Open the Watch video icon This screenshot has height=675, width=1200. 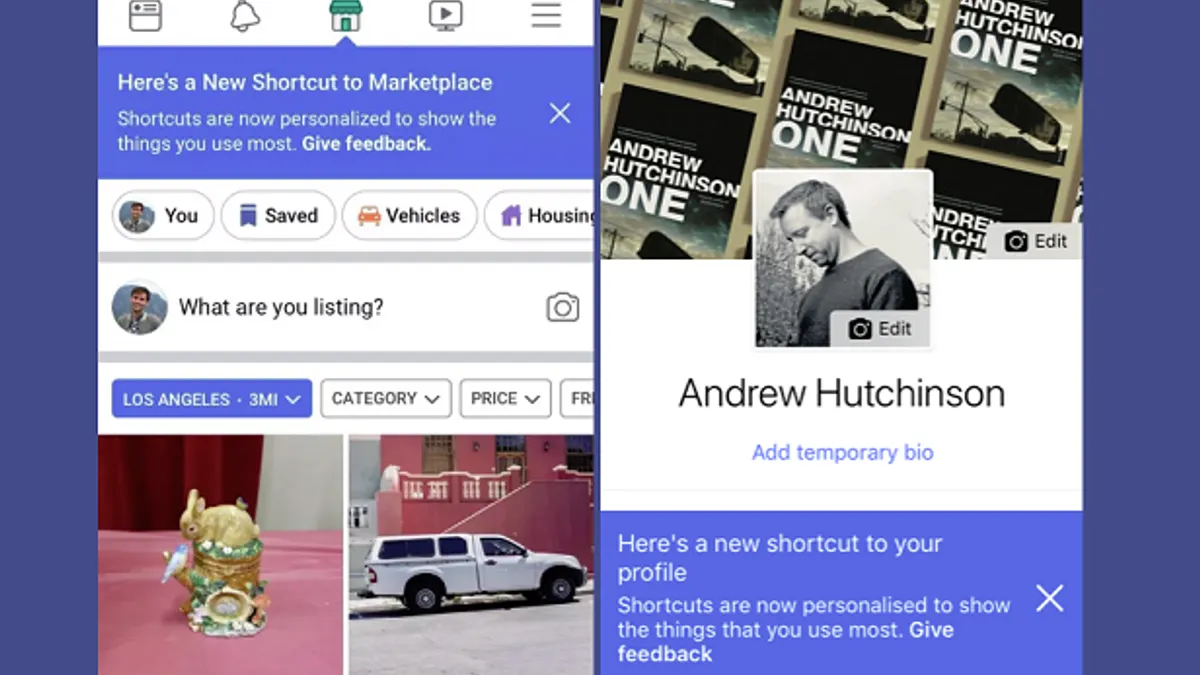click(x=446, y=16)
